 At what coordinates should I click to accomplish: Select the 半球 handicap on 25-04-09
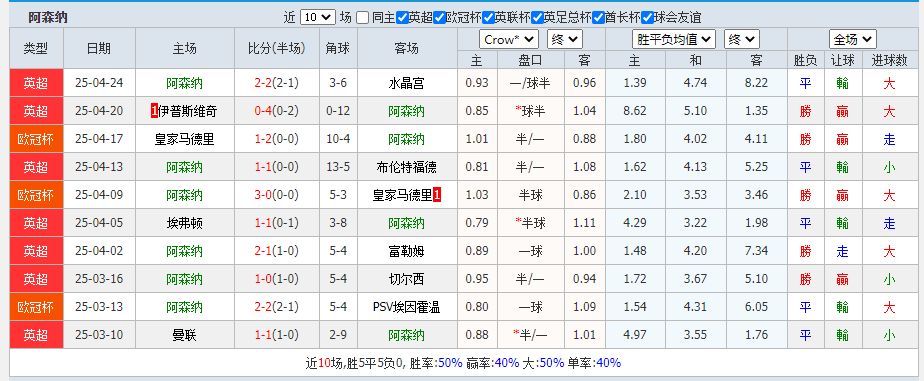pyautogui.click(x=530, y=195)
